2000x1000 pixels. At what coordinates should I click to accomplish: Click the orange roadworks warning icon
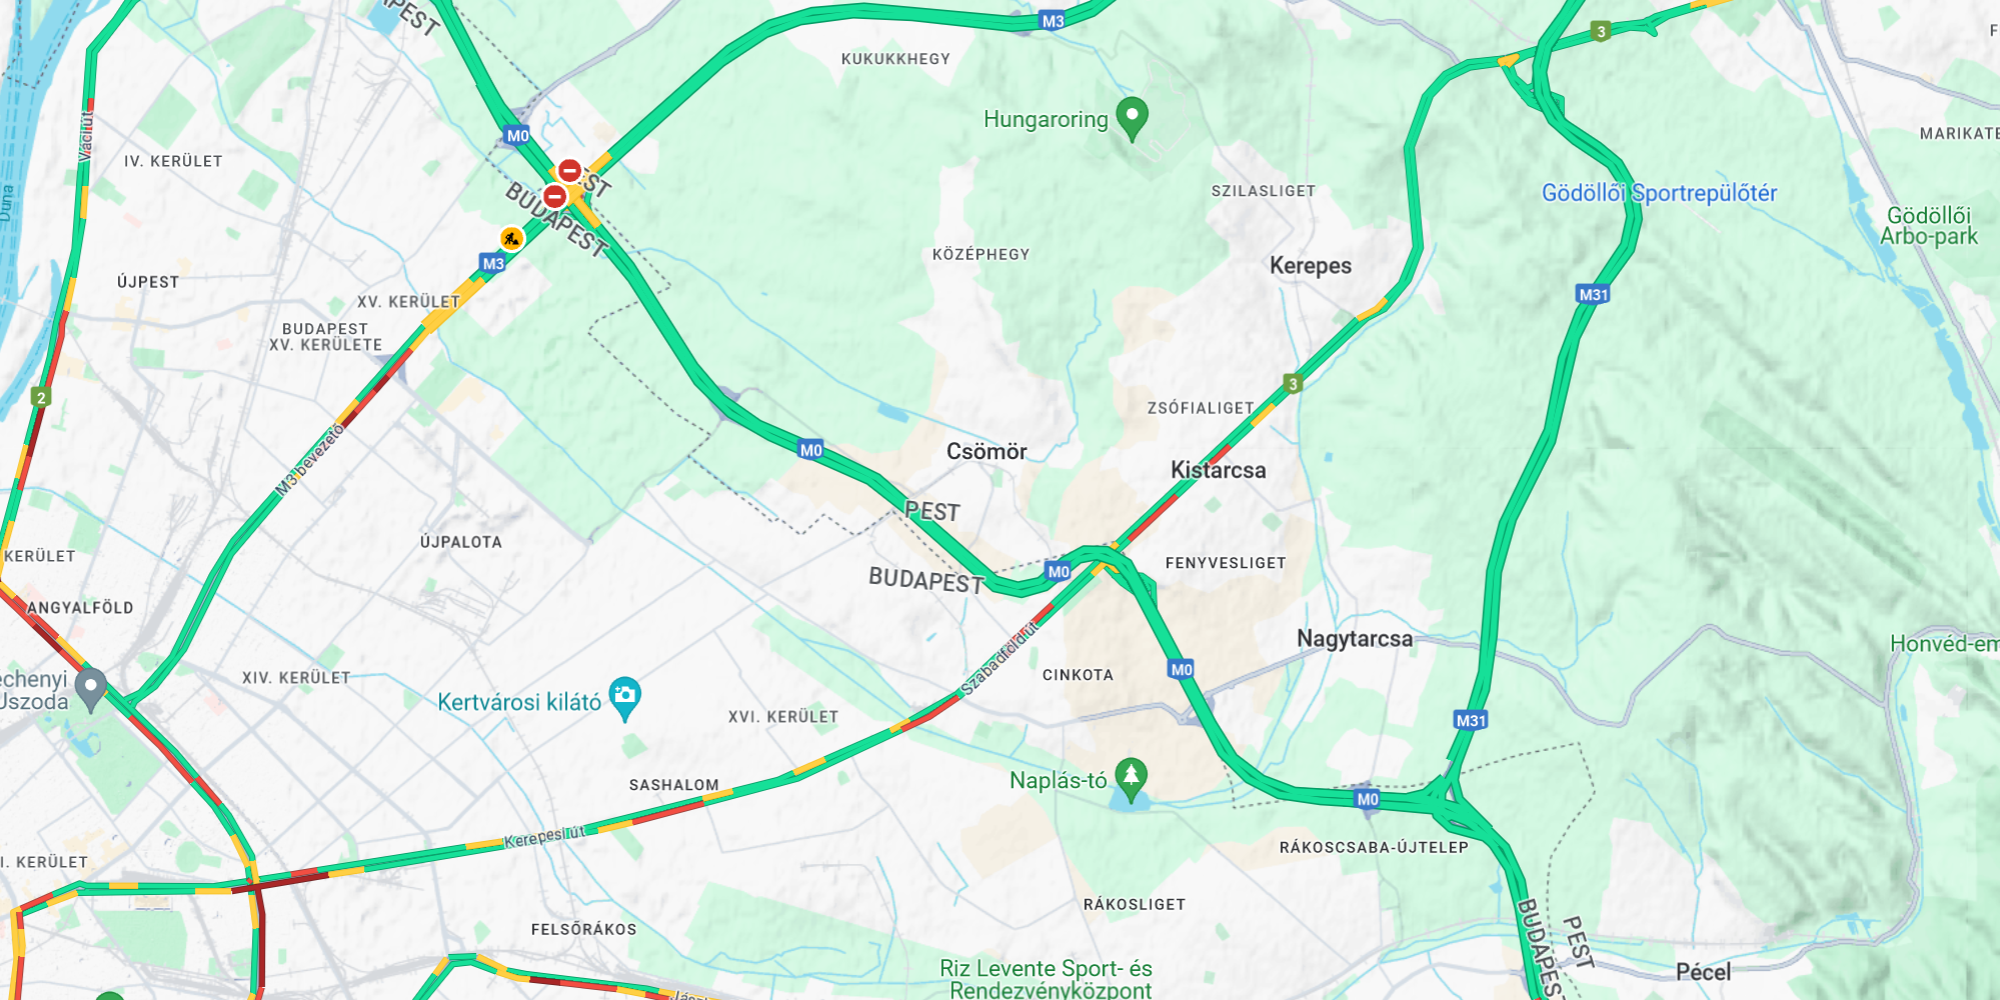point(512,238)
